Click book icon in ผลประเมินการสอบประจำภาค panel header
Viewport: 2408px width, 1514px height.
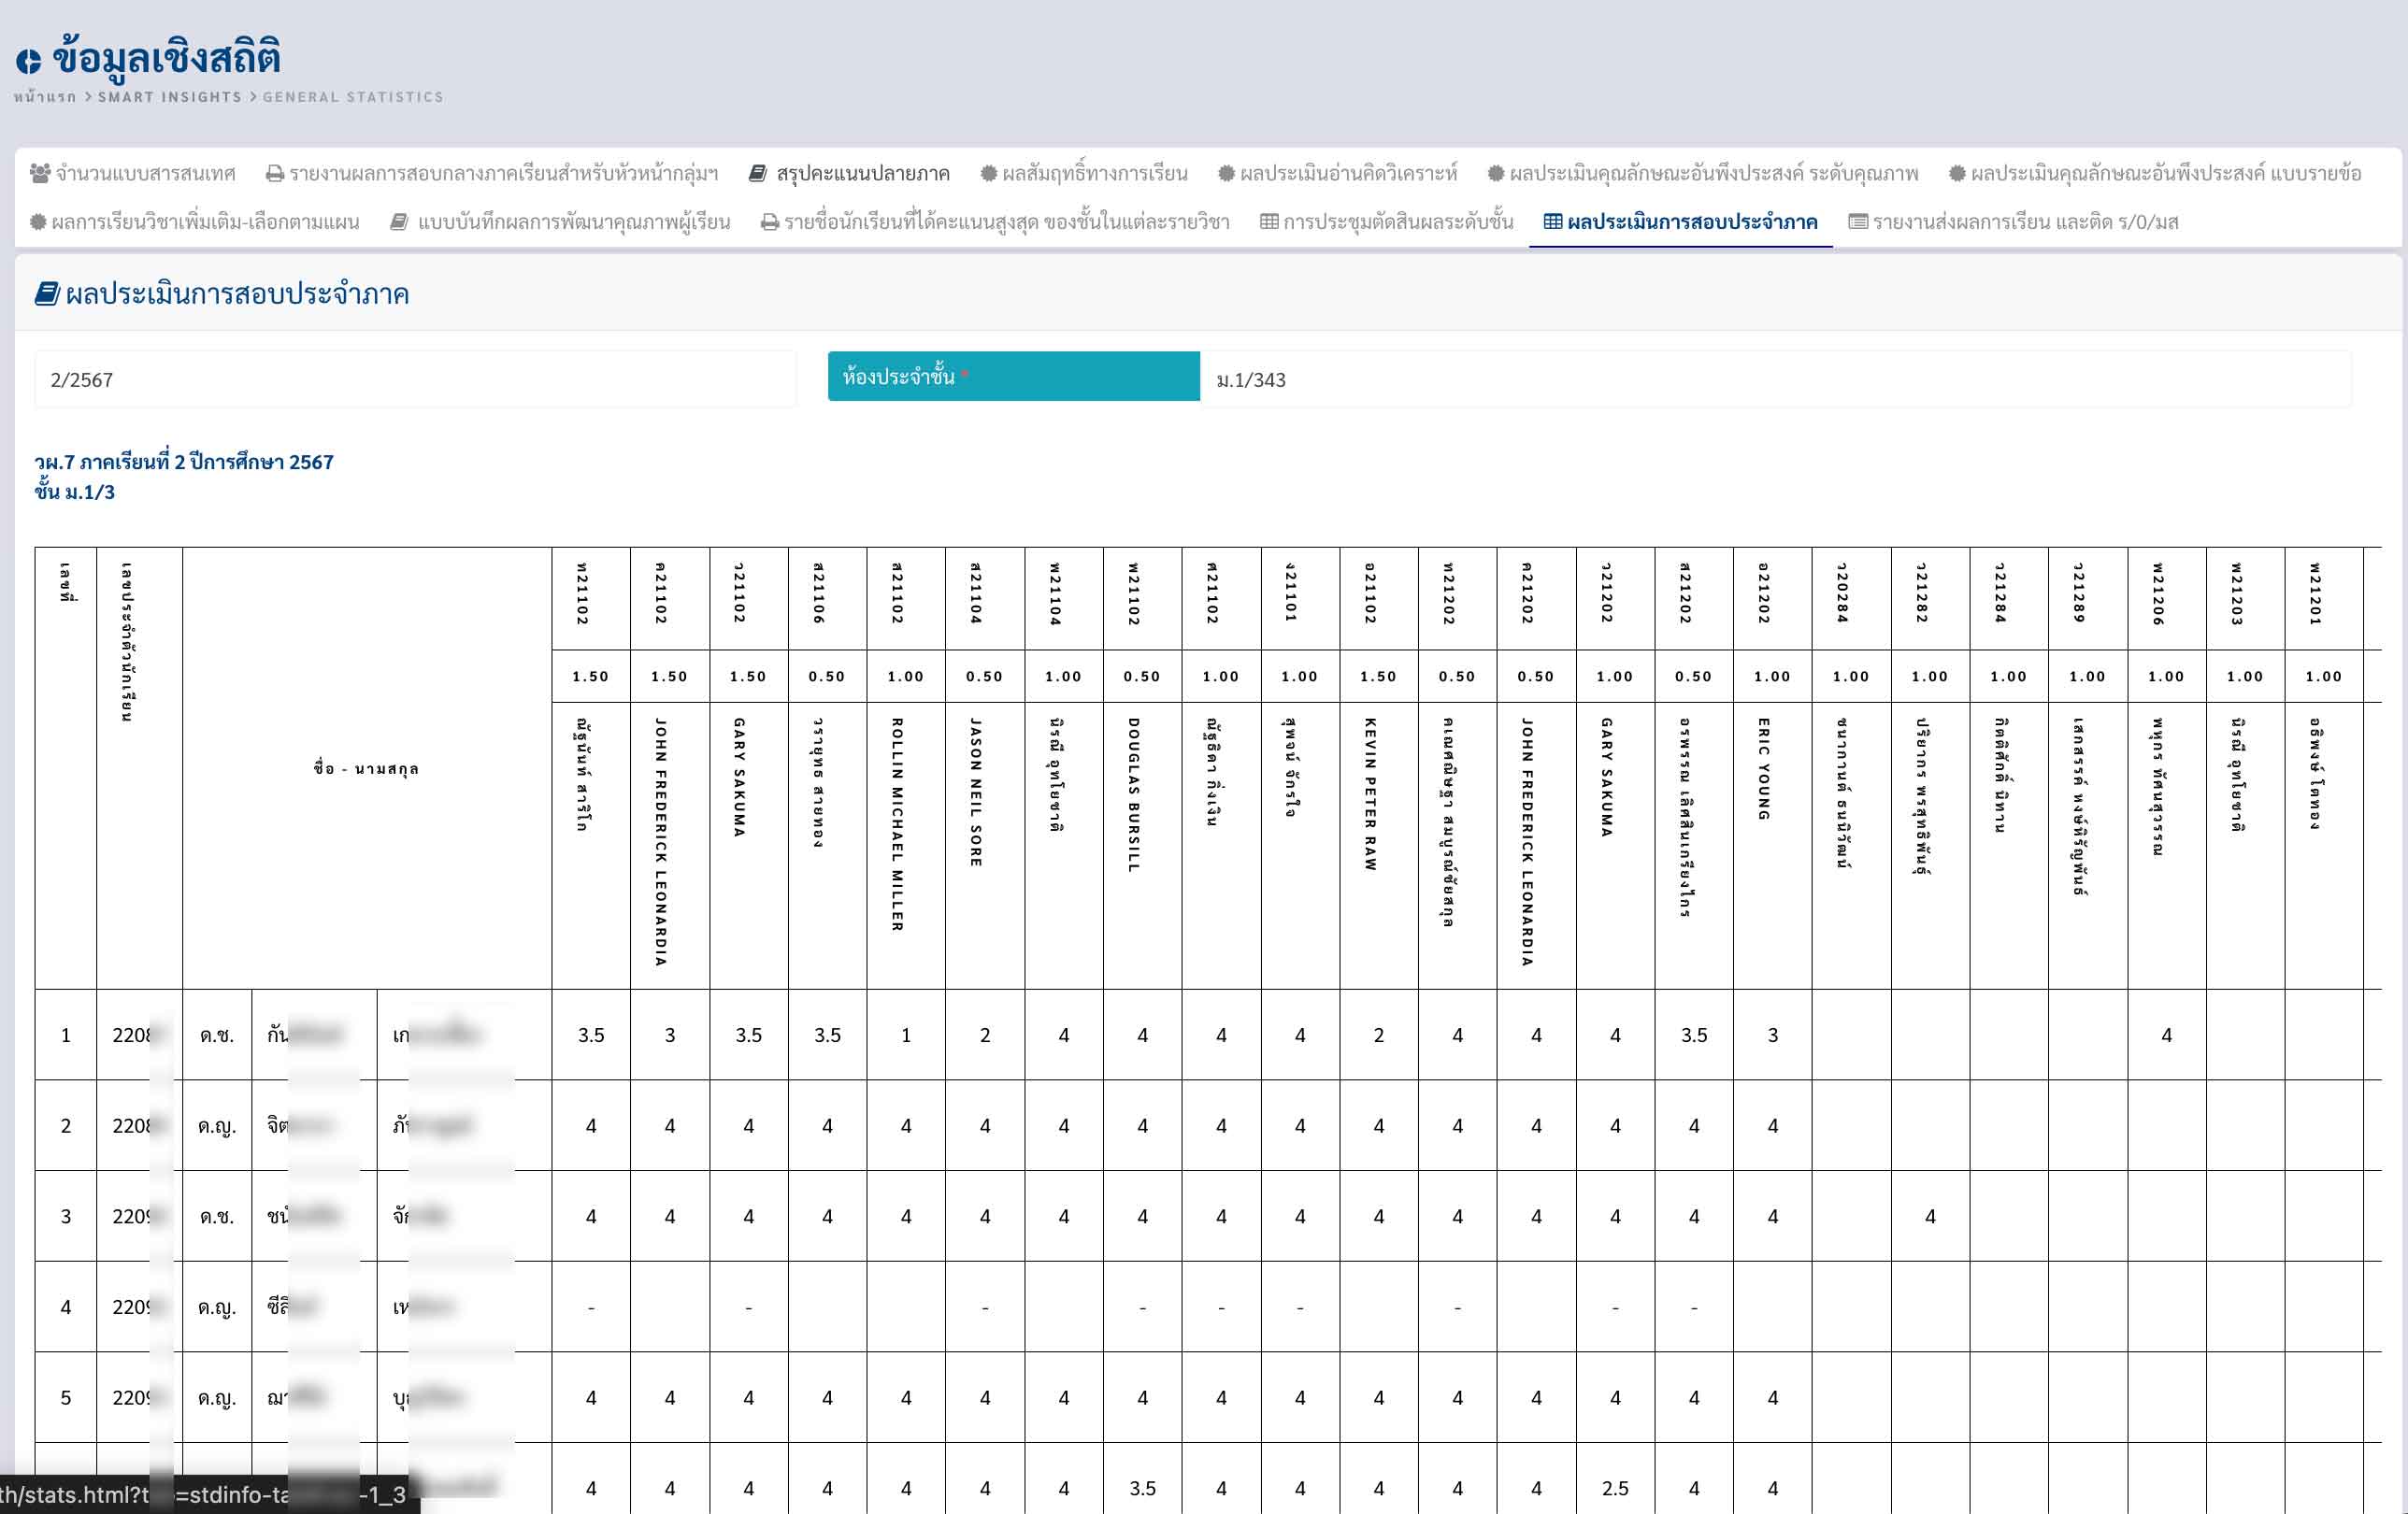pyautogui.click(x=47, y=293)
